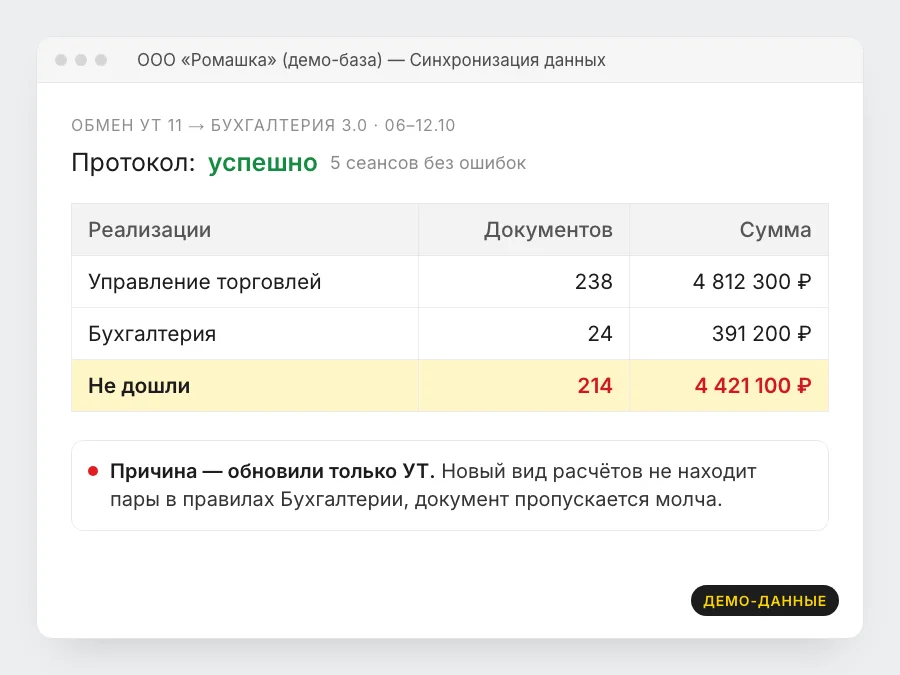Click the document count '238'
The width and height of the screenshot is (900, 675).
[x=594, y=282]
